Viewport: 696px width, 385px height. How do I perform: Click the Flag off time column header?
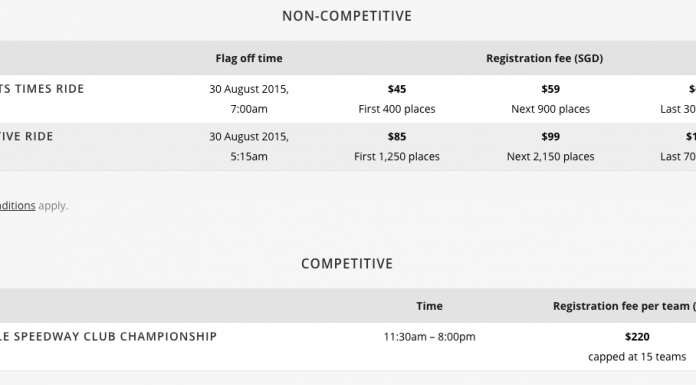249,58
